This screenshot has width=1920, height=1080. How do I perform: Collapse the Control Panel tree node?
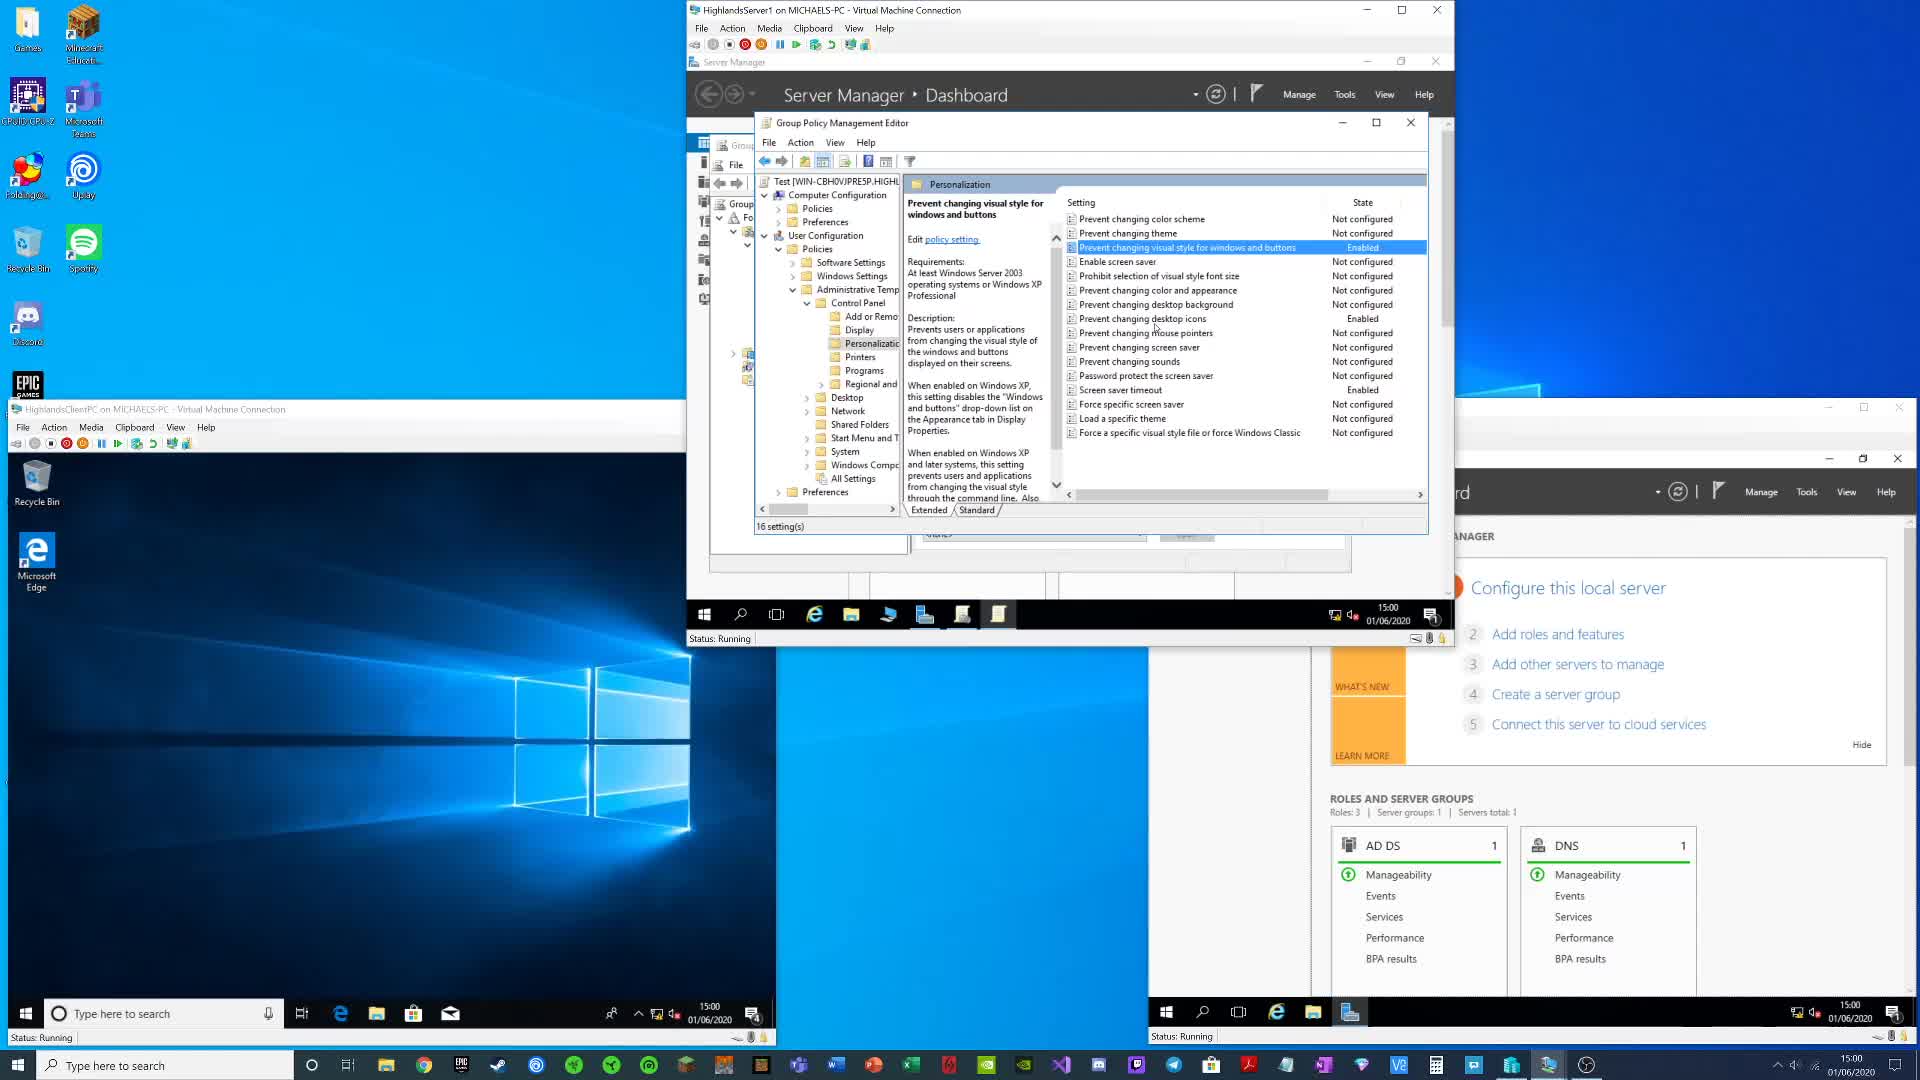pos(807,303)
